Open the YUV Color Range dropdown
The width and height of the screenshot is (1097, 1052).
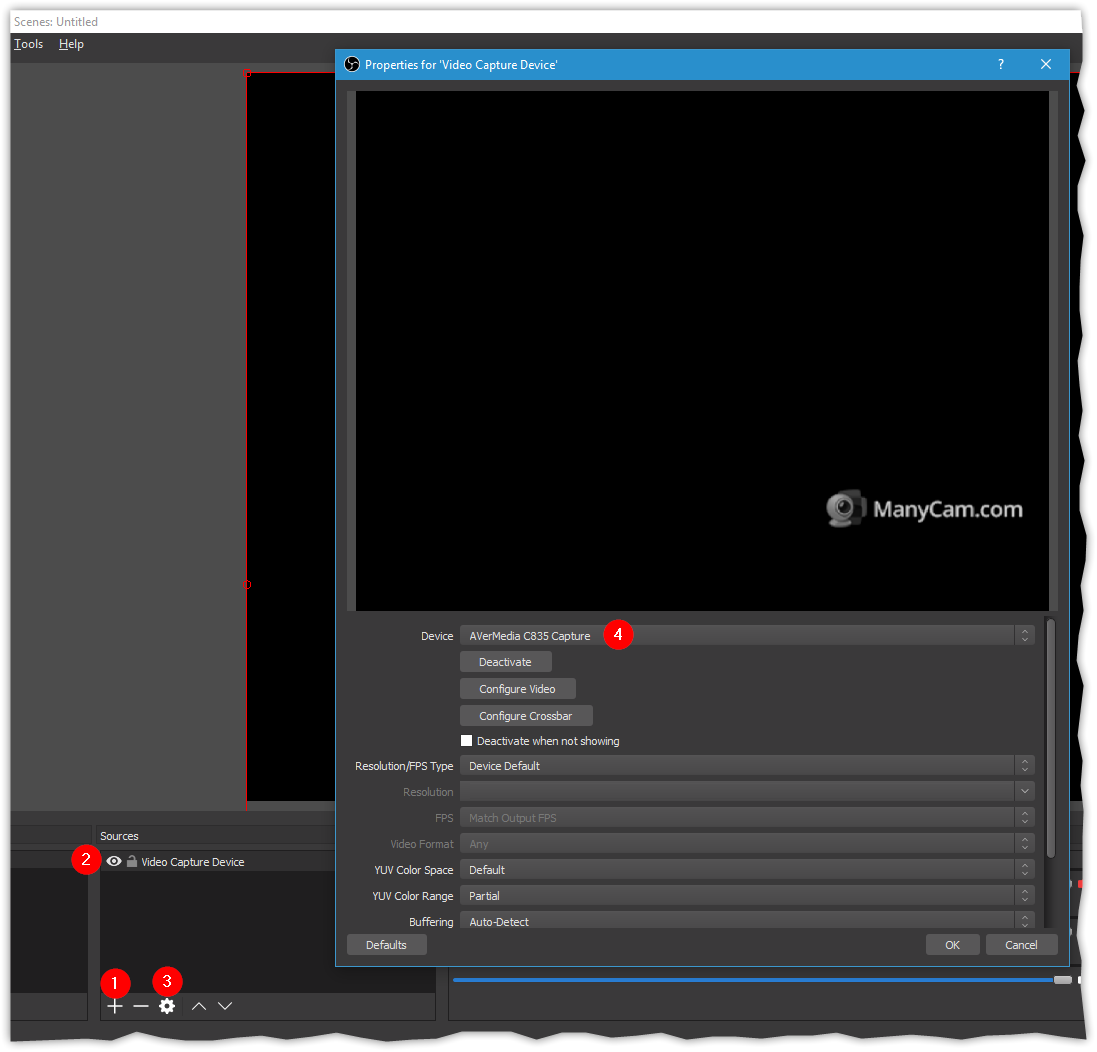point(746,896)
